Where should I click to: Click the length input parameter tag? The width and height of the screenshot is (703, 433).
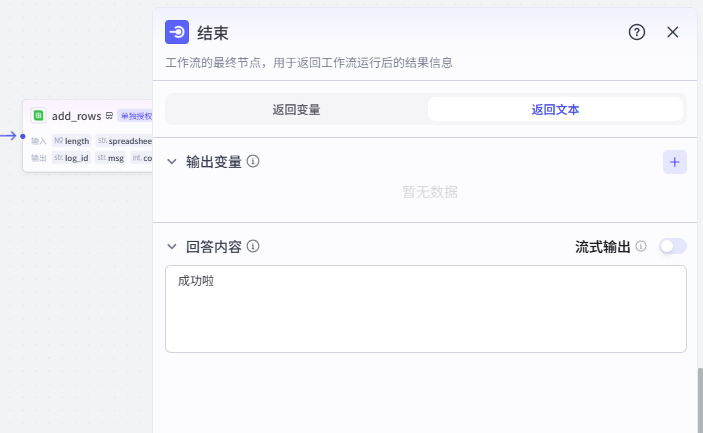pyautogui.click(x=72, y=141)
